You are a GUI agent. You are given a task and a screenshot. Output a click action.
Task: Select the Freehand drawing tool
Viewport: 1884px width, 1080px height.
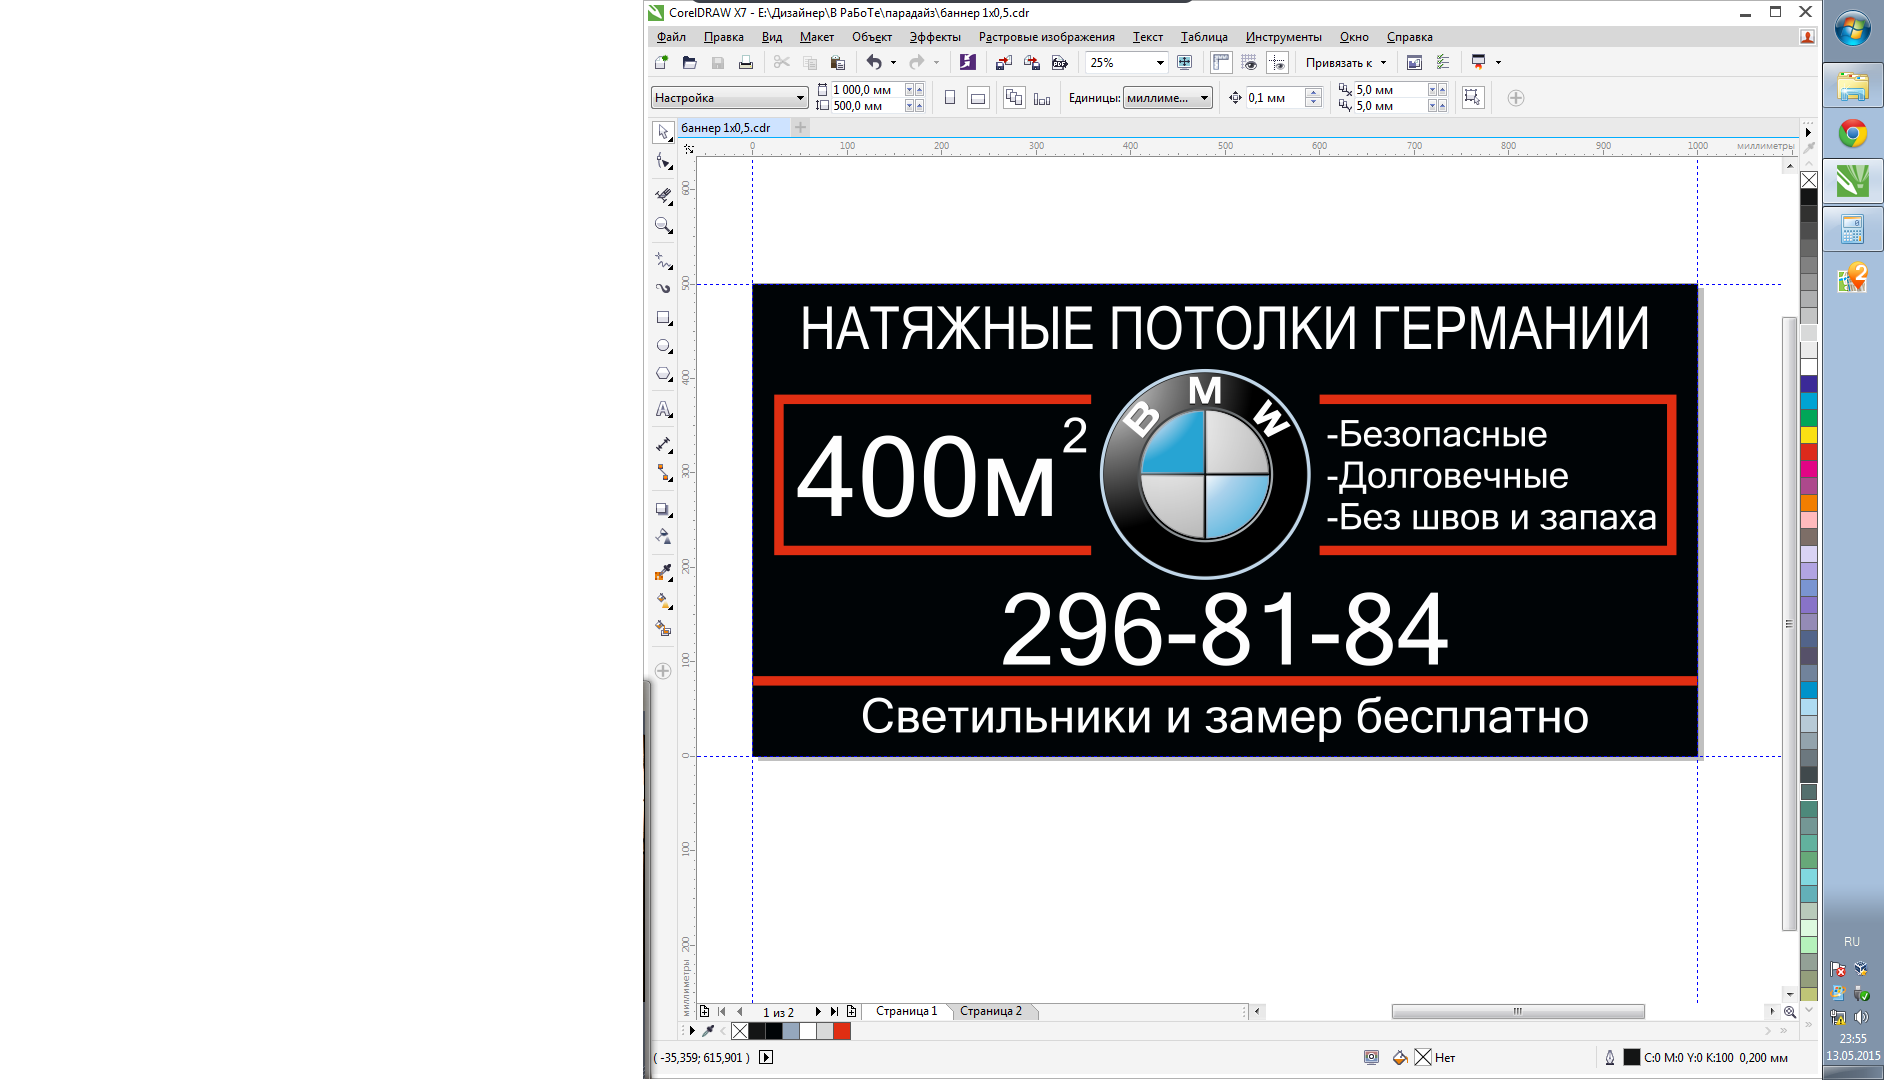[x=663, y=261]
